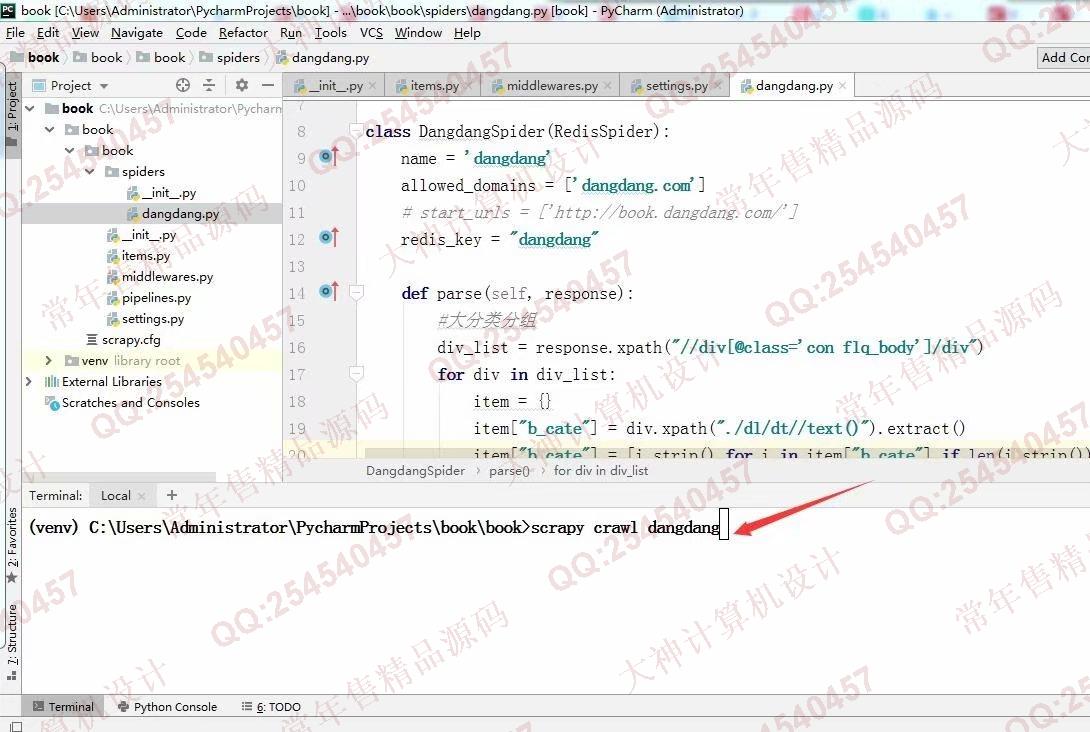Collapse the spiders folder
1090x732 pixels.
coord(90,171)
